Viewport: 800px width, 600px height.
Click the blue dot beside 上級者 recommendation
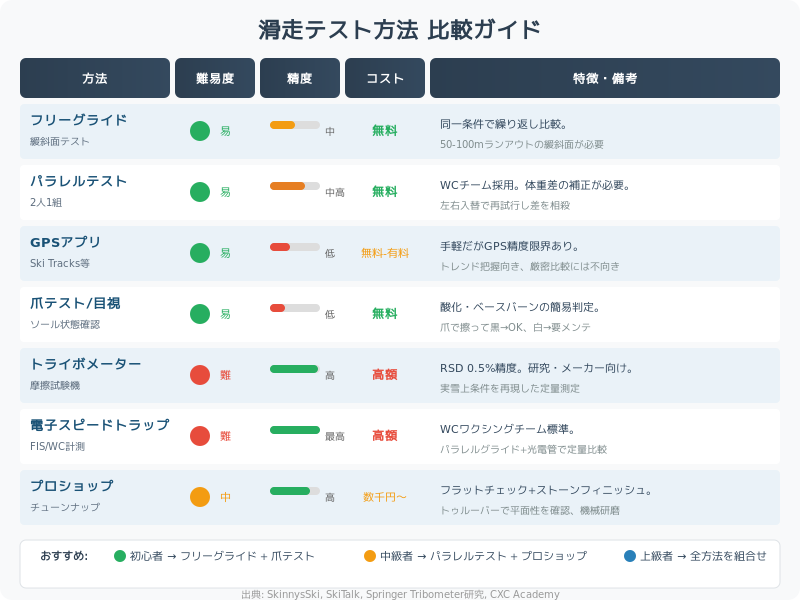pos(630,556)
